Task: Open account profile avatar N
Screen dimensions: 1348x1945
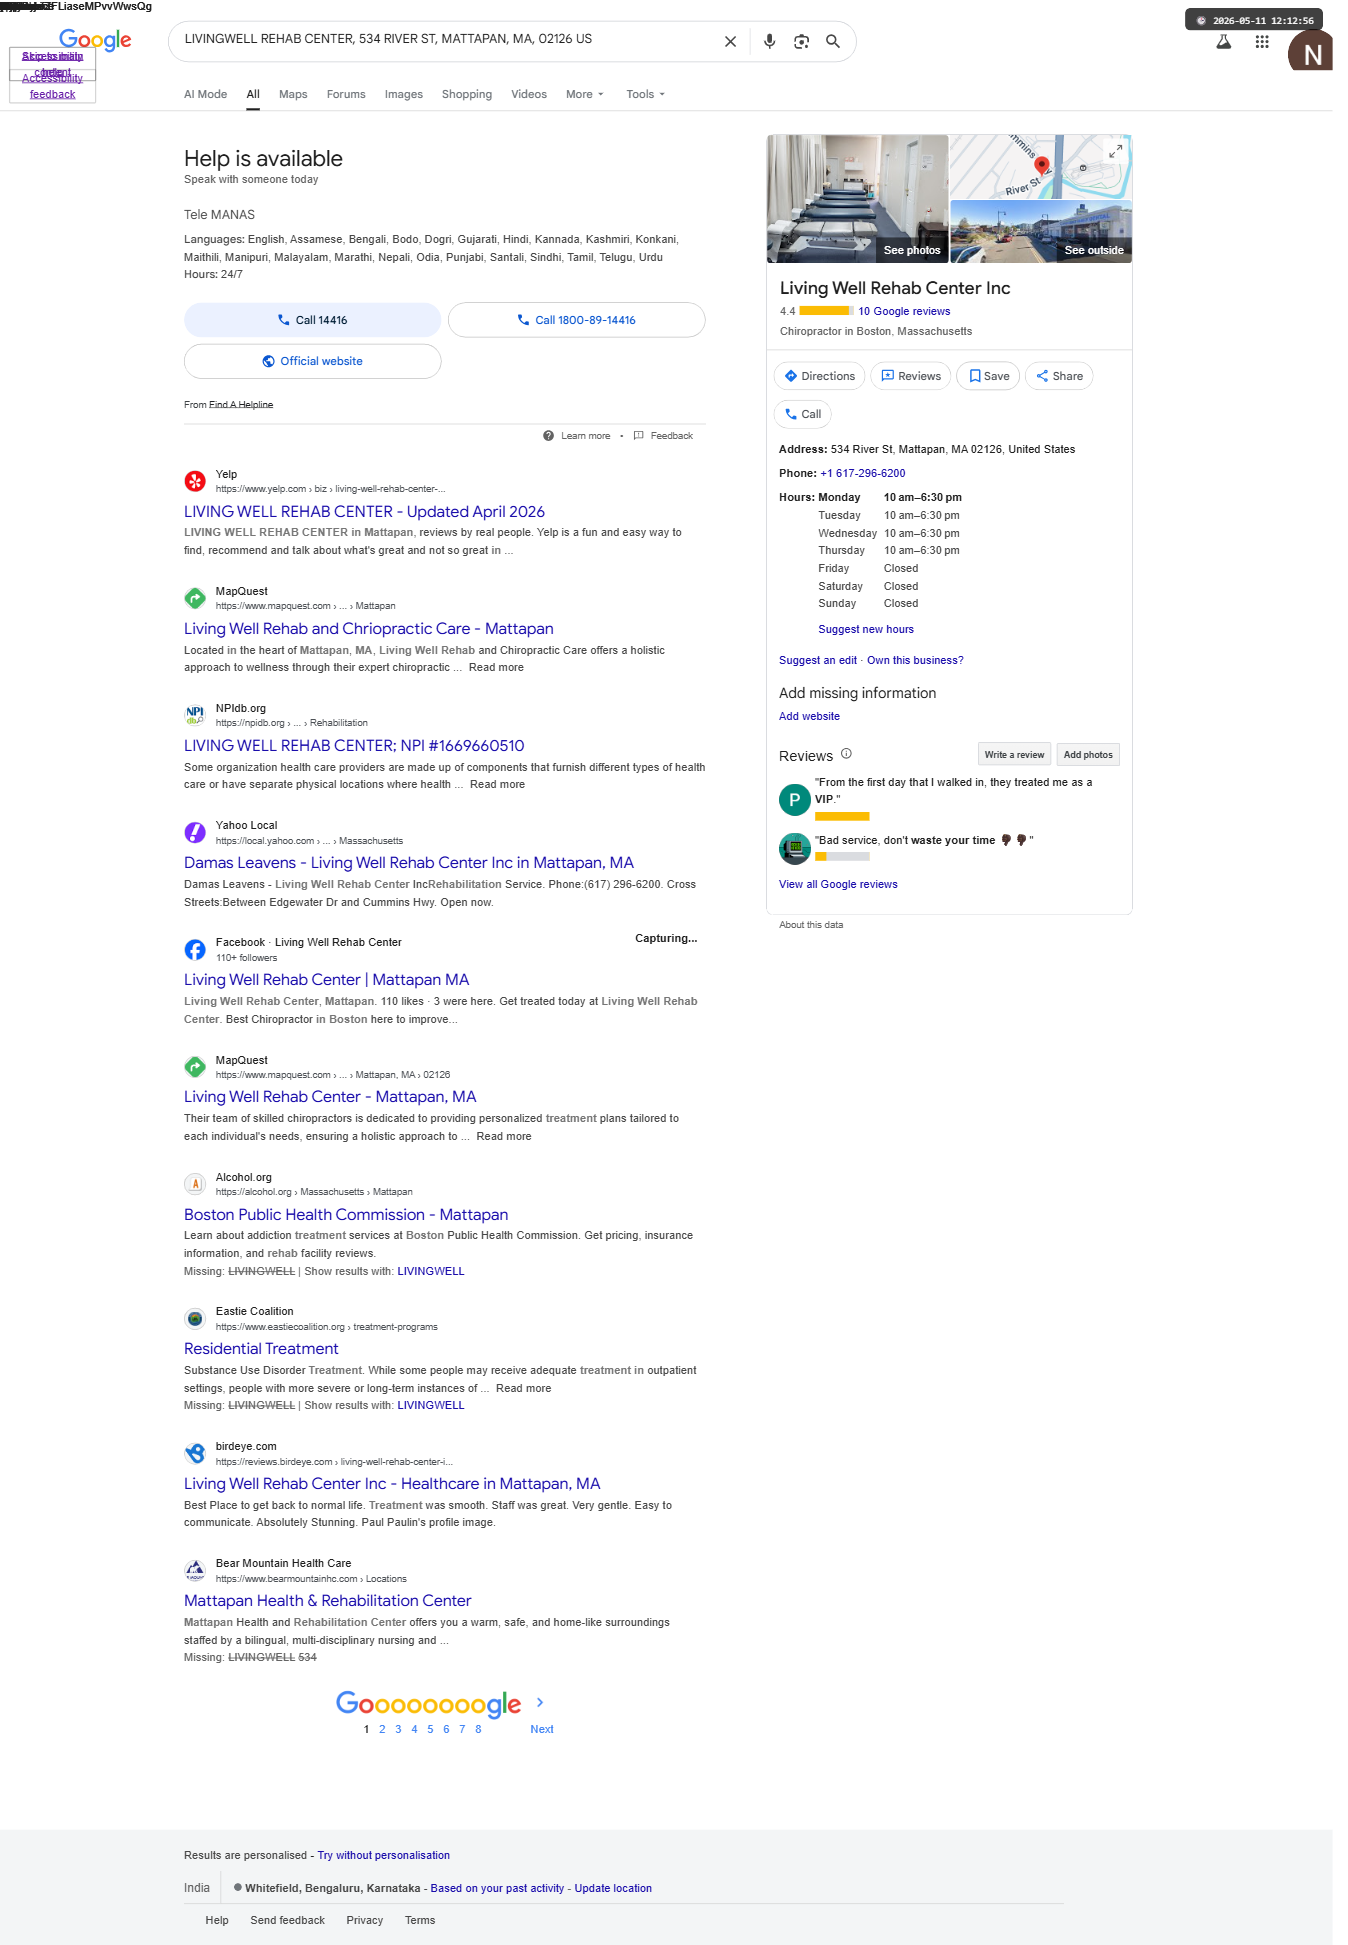Action: (x=1310, y=51)
